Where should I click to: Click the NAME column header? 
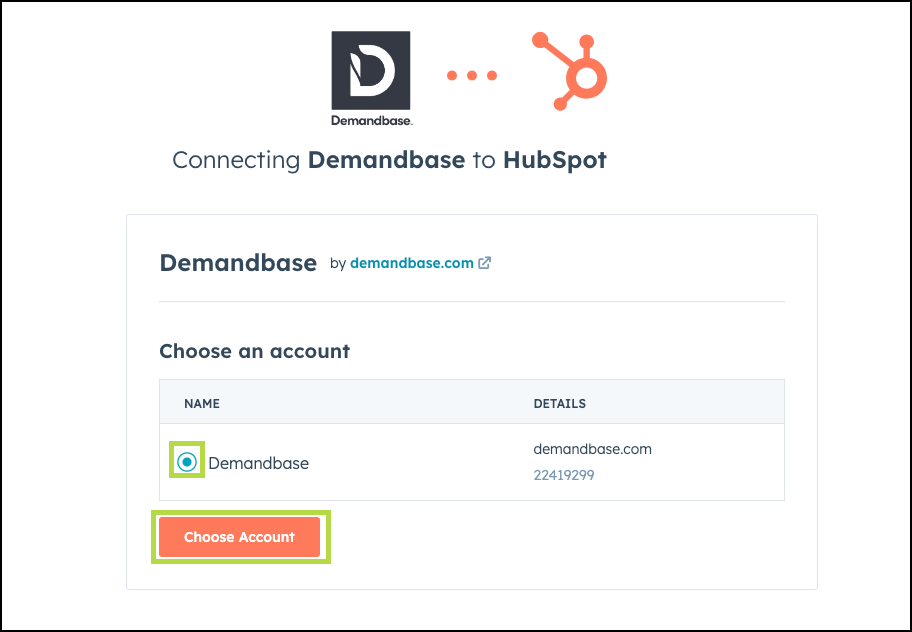coord(202,404)
